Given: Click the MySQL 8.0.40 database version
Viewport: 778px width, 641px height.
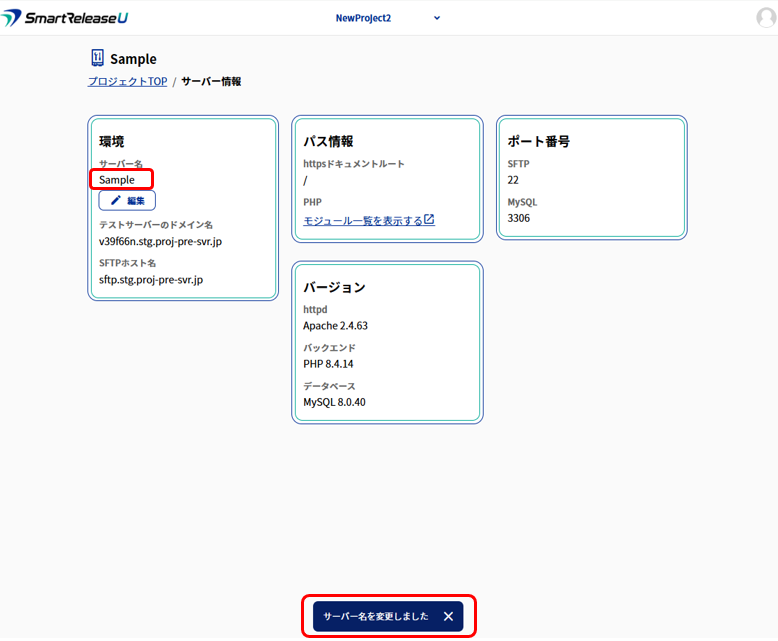Looking at the screenshot, I should (335, 402).
